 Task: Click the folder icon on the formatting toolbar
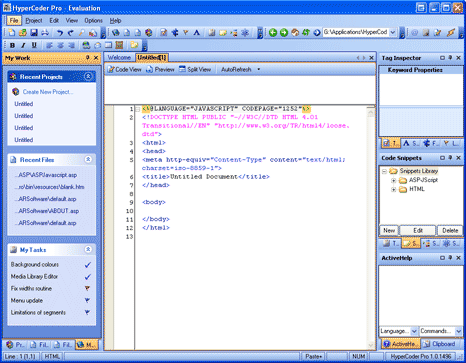134,45
